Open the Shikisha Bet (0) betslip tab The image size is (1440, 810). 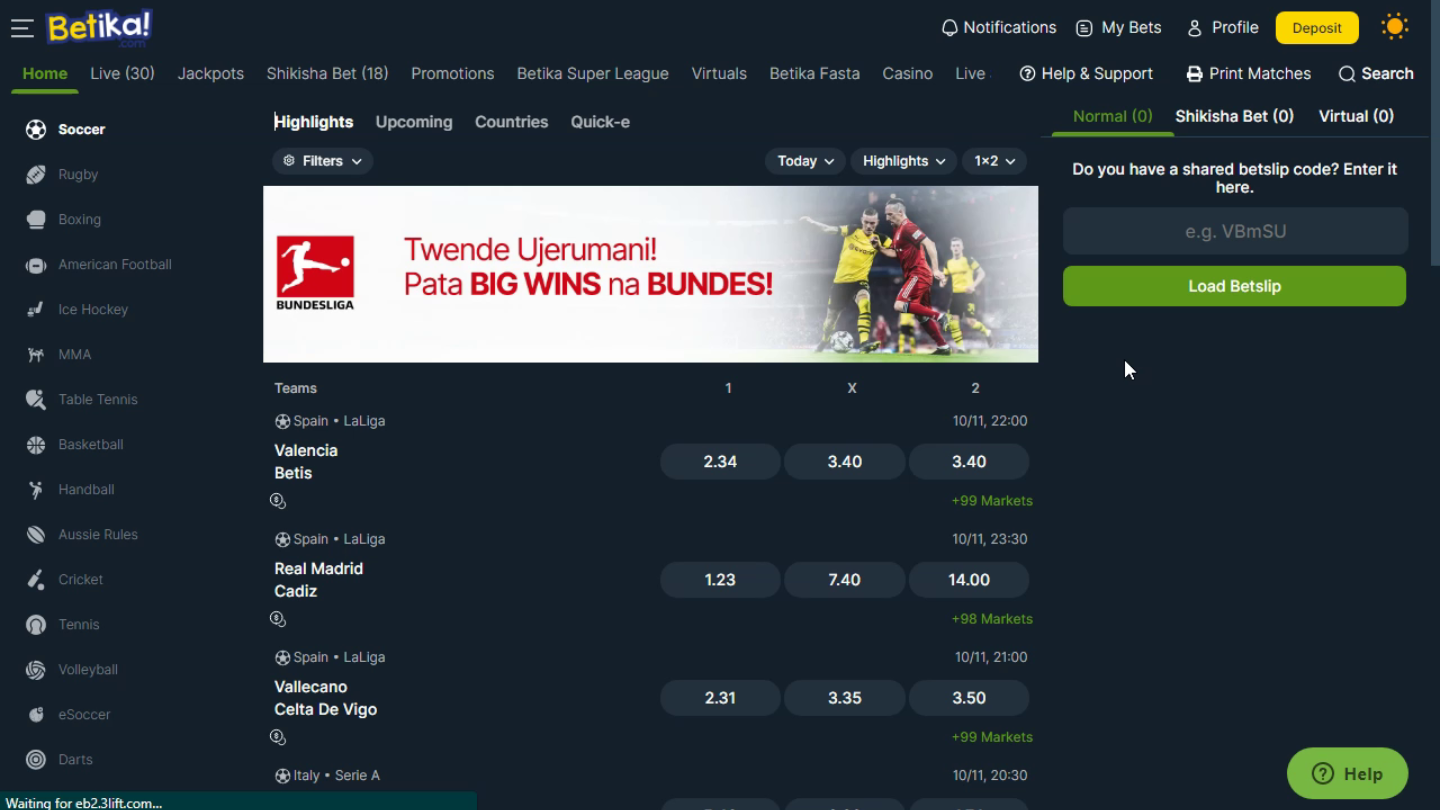[1234, 116]
